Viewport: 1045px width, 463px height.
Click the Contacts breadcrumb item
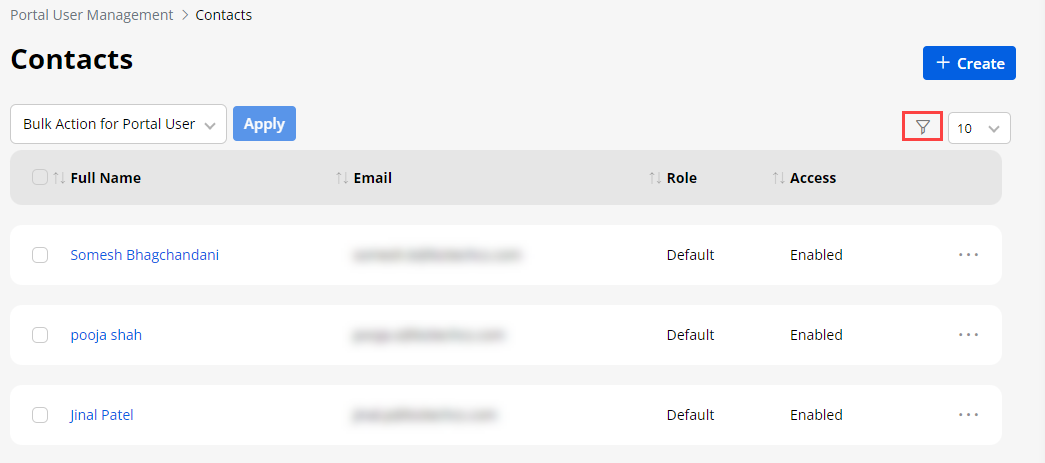point(224,15)
